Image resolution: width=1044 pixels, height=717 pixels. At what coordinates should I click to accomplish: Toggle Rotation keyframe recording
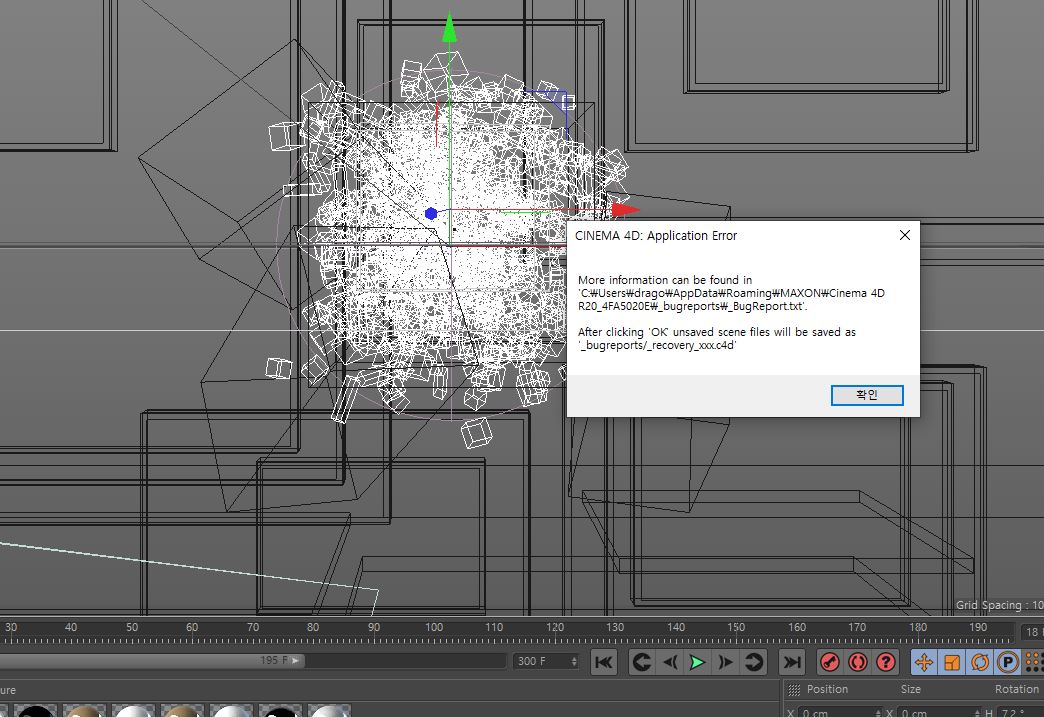980,662
